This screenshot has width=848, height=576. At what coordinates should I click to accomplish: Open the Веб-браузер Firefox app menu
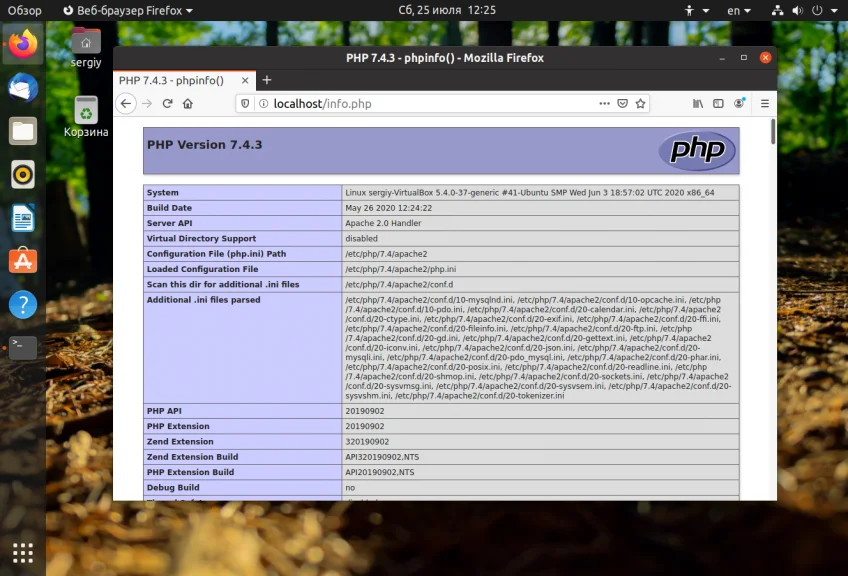click(128, 10)
